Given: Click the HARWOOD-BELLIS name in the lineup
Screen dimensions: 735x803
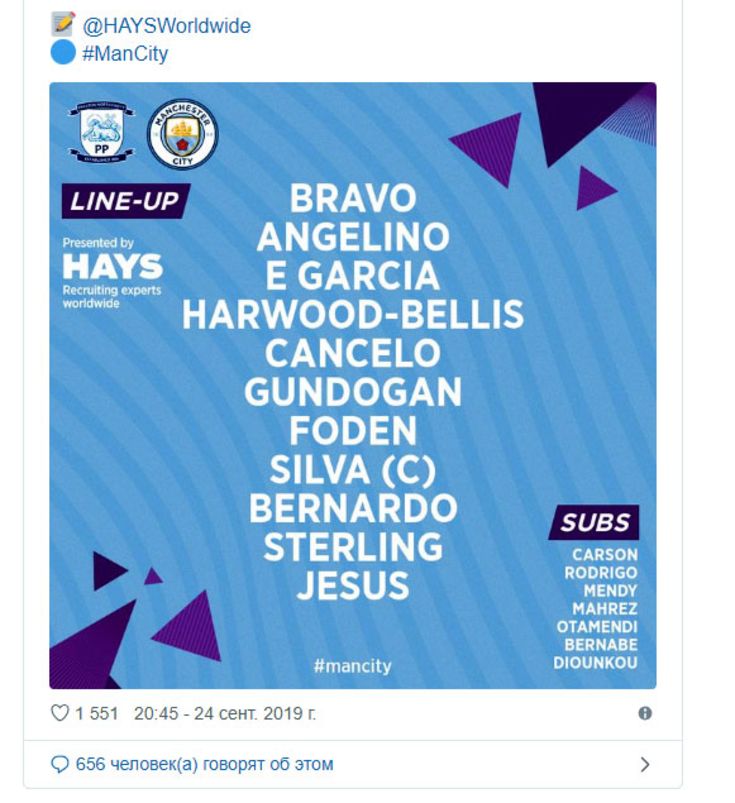Looking at the screenshot, I should (x=353, y=314).
